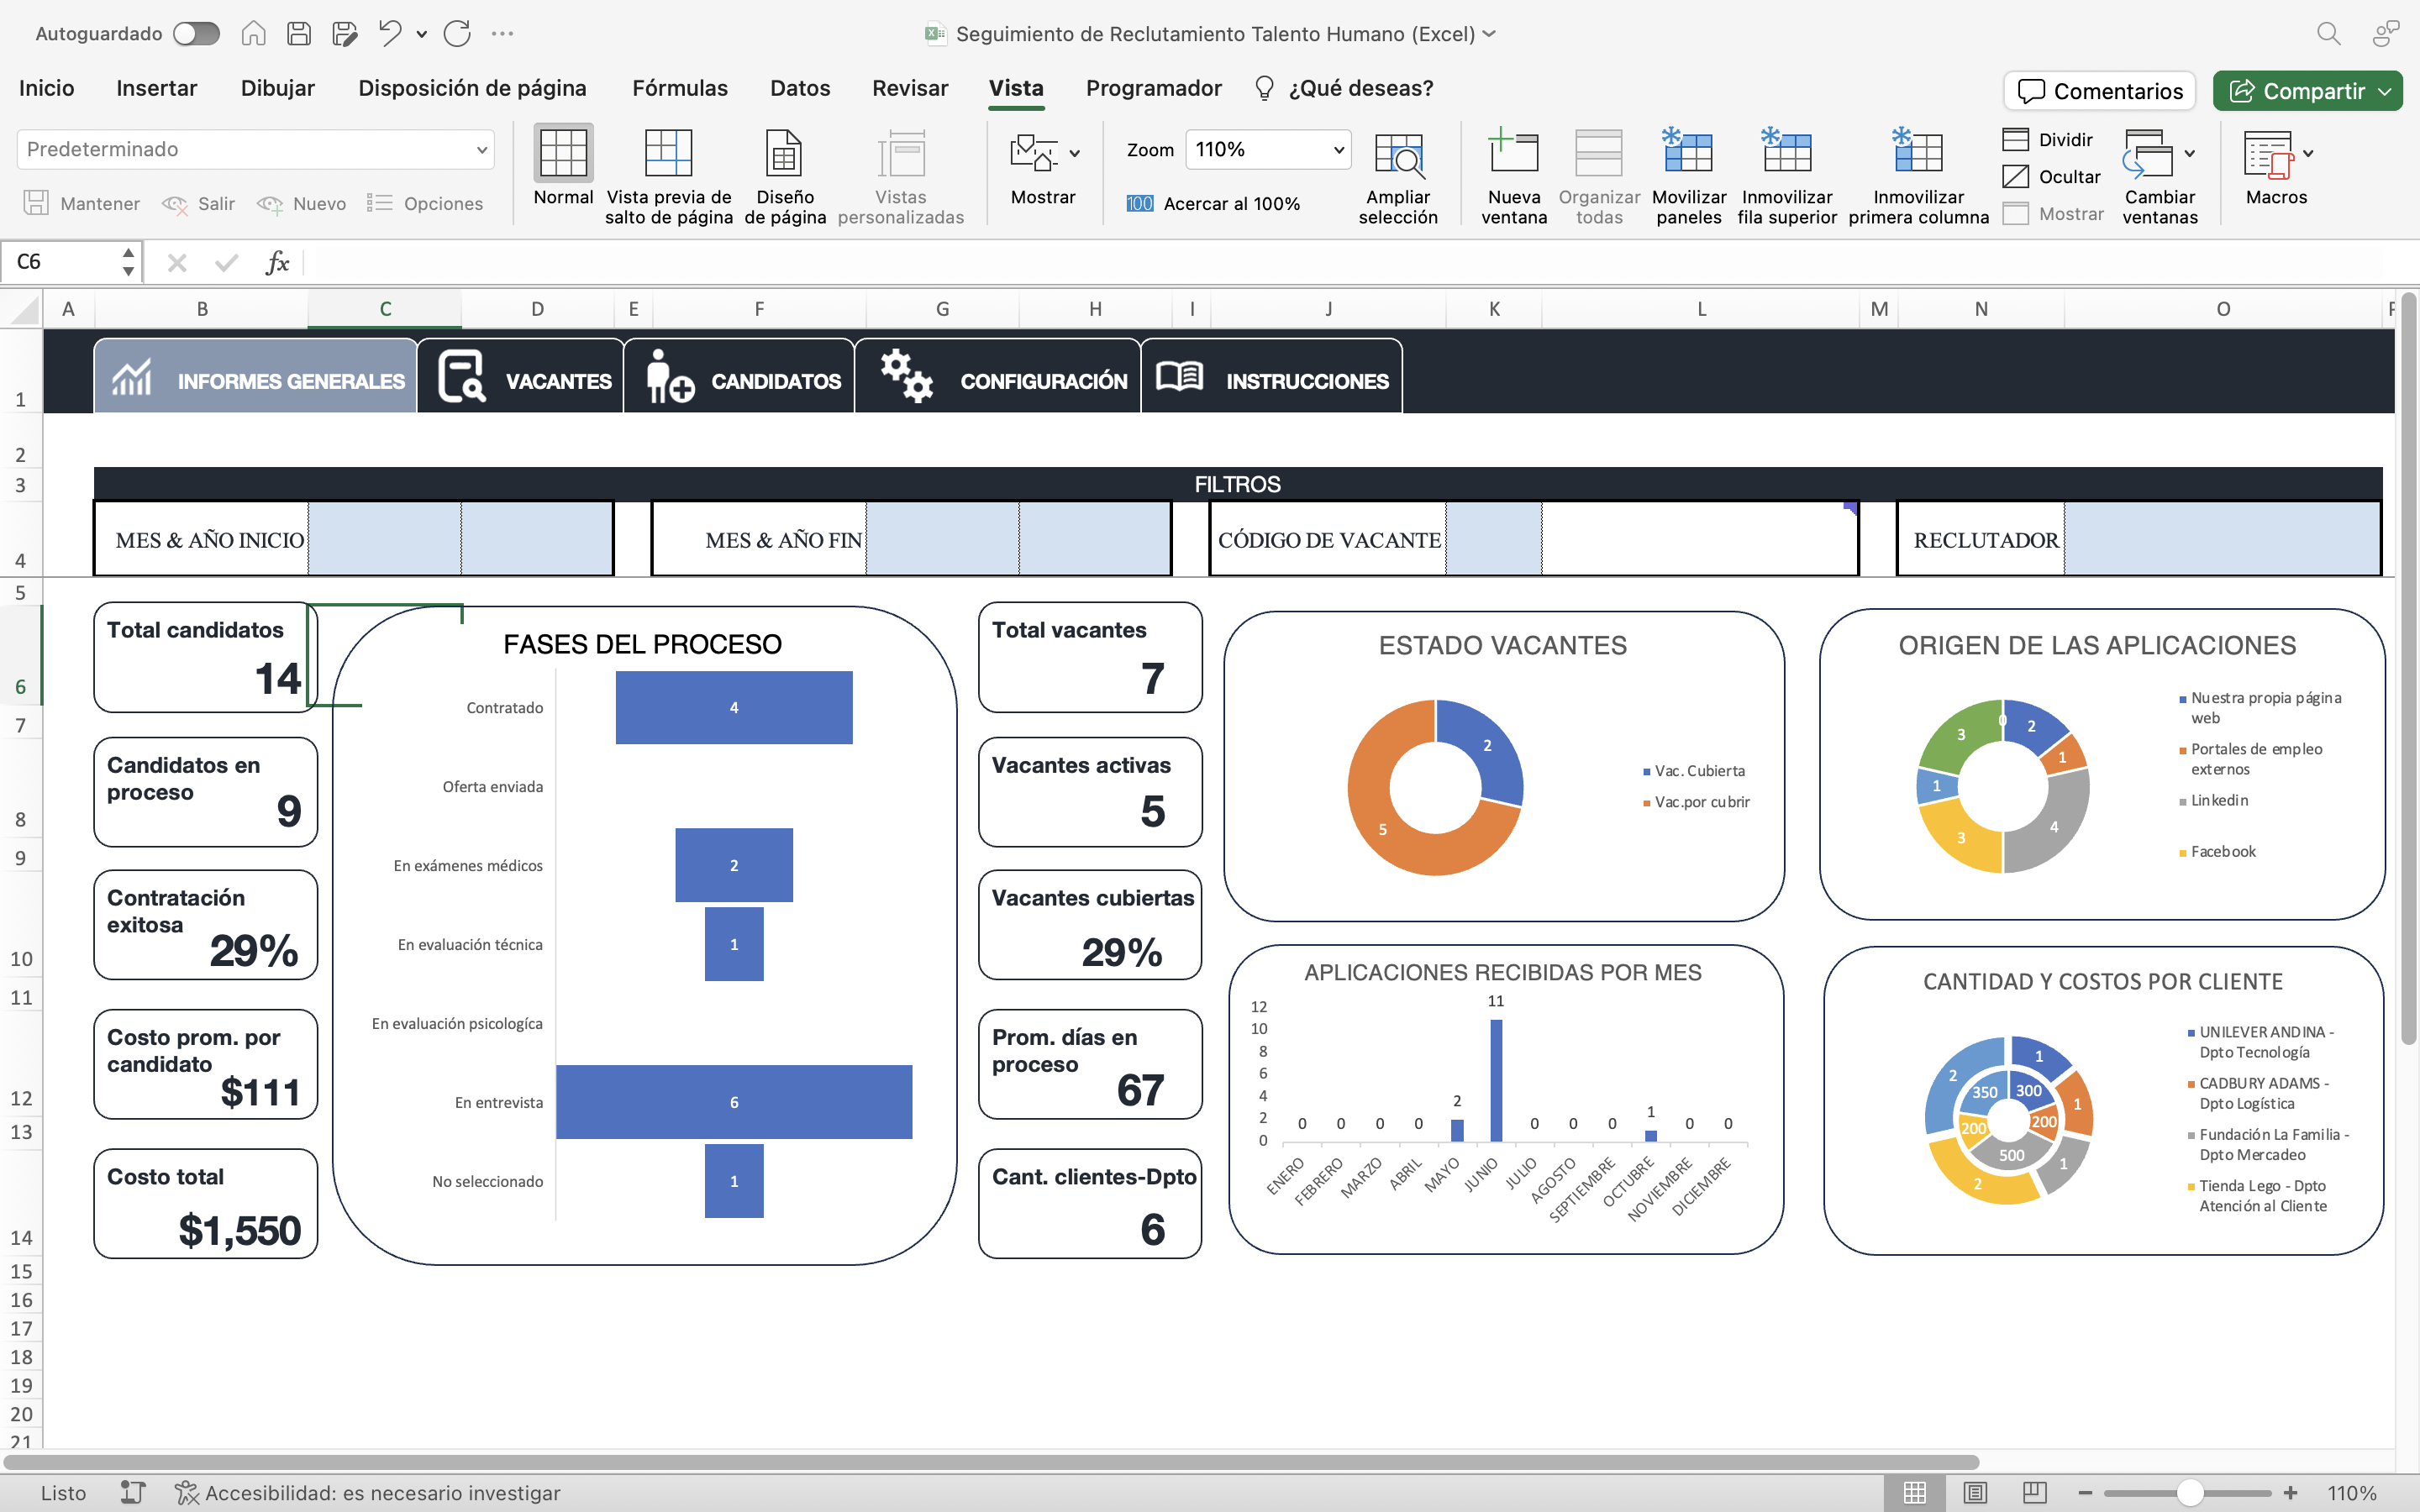Screen dimensions: 2420x1512
Task: Toggle the Autoguardado switch
Action: point(196,33)
